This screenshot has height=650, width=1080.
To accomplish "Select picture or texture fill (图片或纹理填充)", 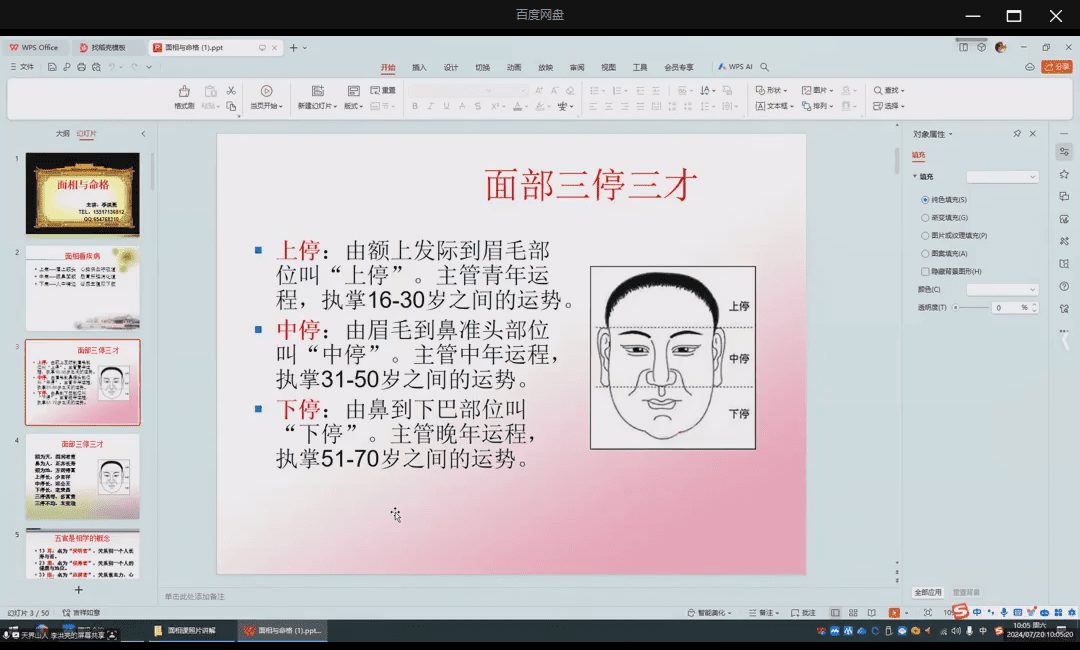I will (x=925, y=235).
